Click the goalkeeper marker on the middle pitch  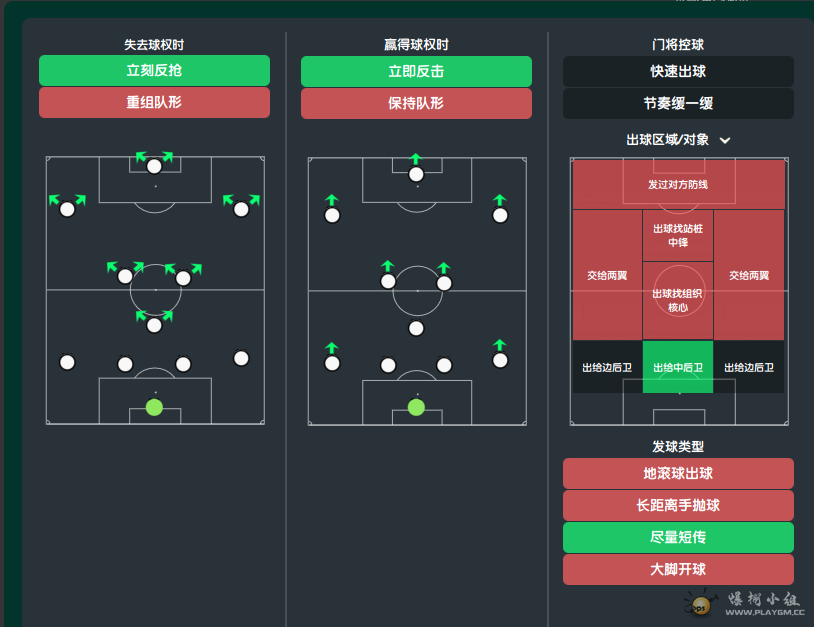(416, 407)
